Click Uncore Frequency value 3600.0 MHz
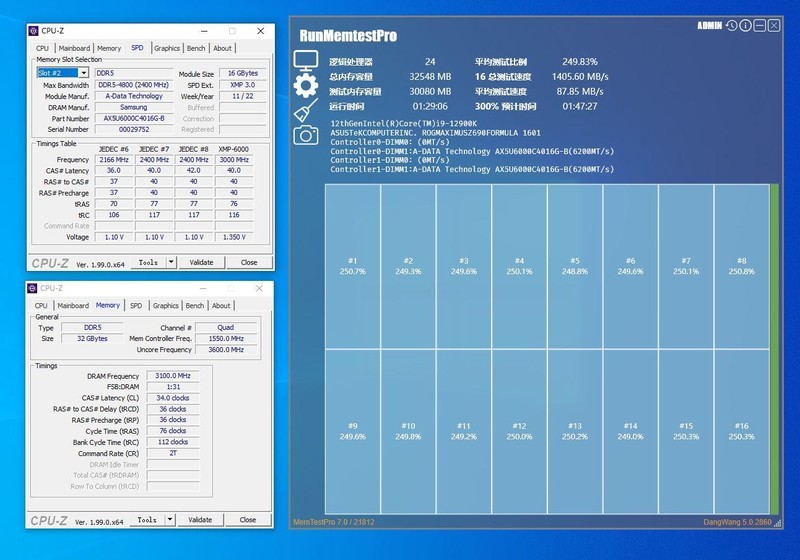This screenshot has width=800, height=560. click(226, 350)
